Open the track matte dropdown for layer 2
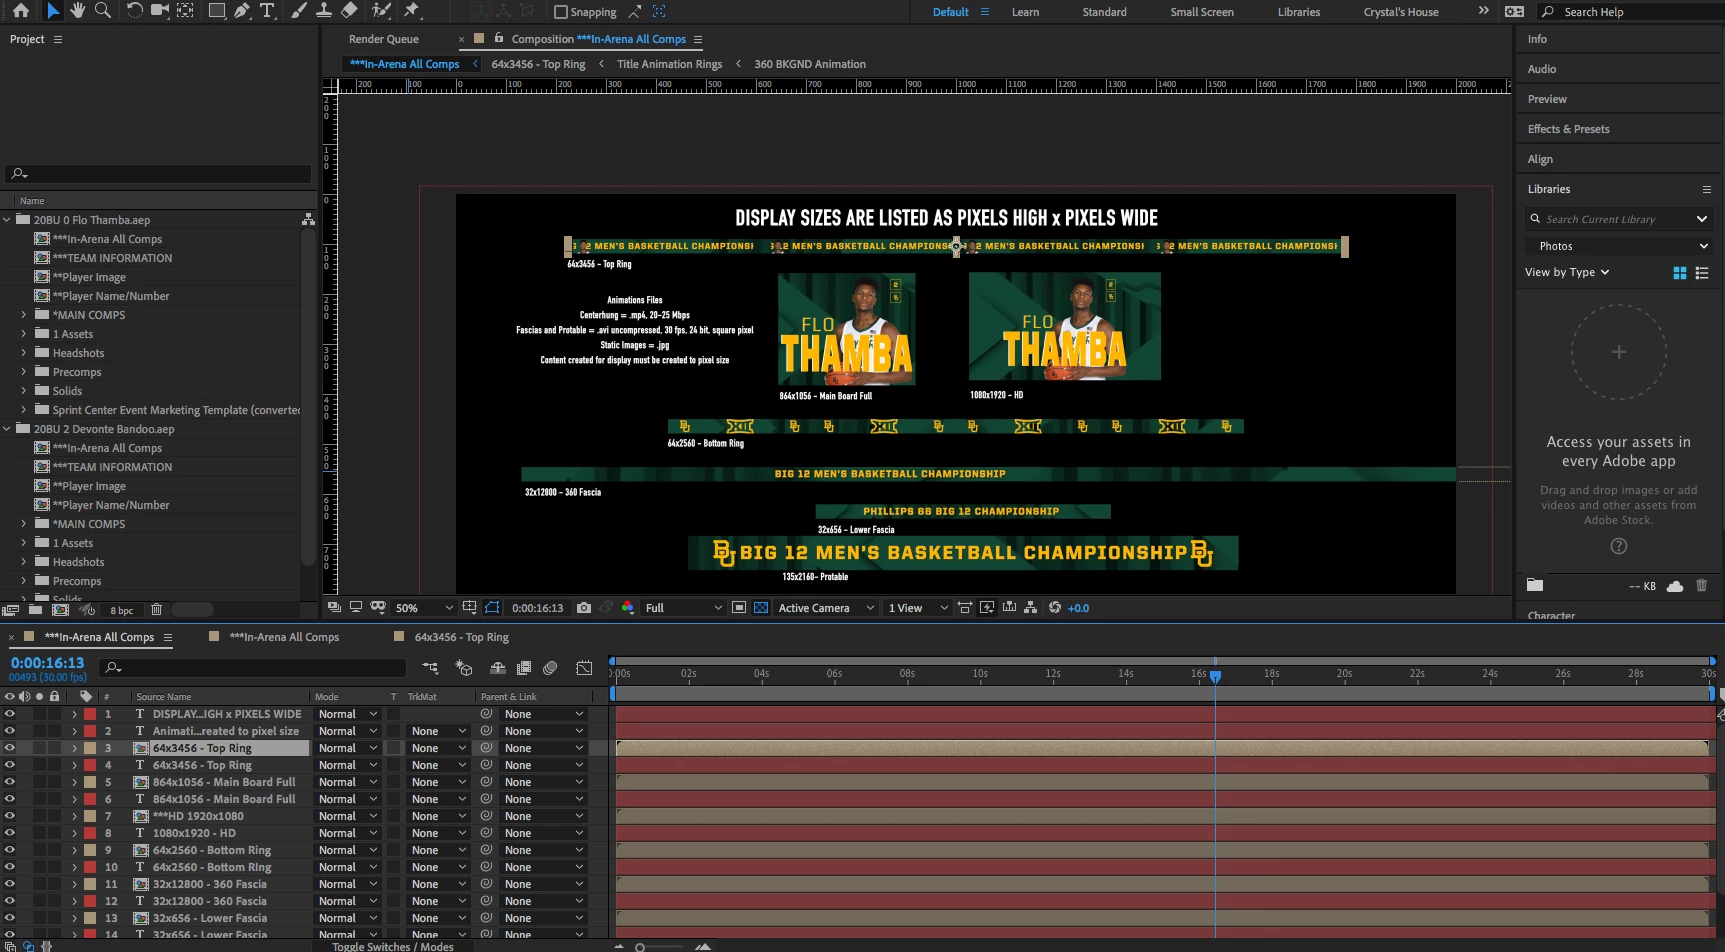 click(438, 731)
